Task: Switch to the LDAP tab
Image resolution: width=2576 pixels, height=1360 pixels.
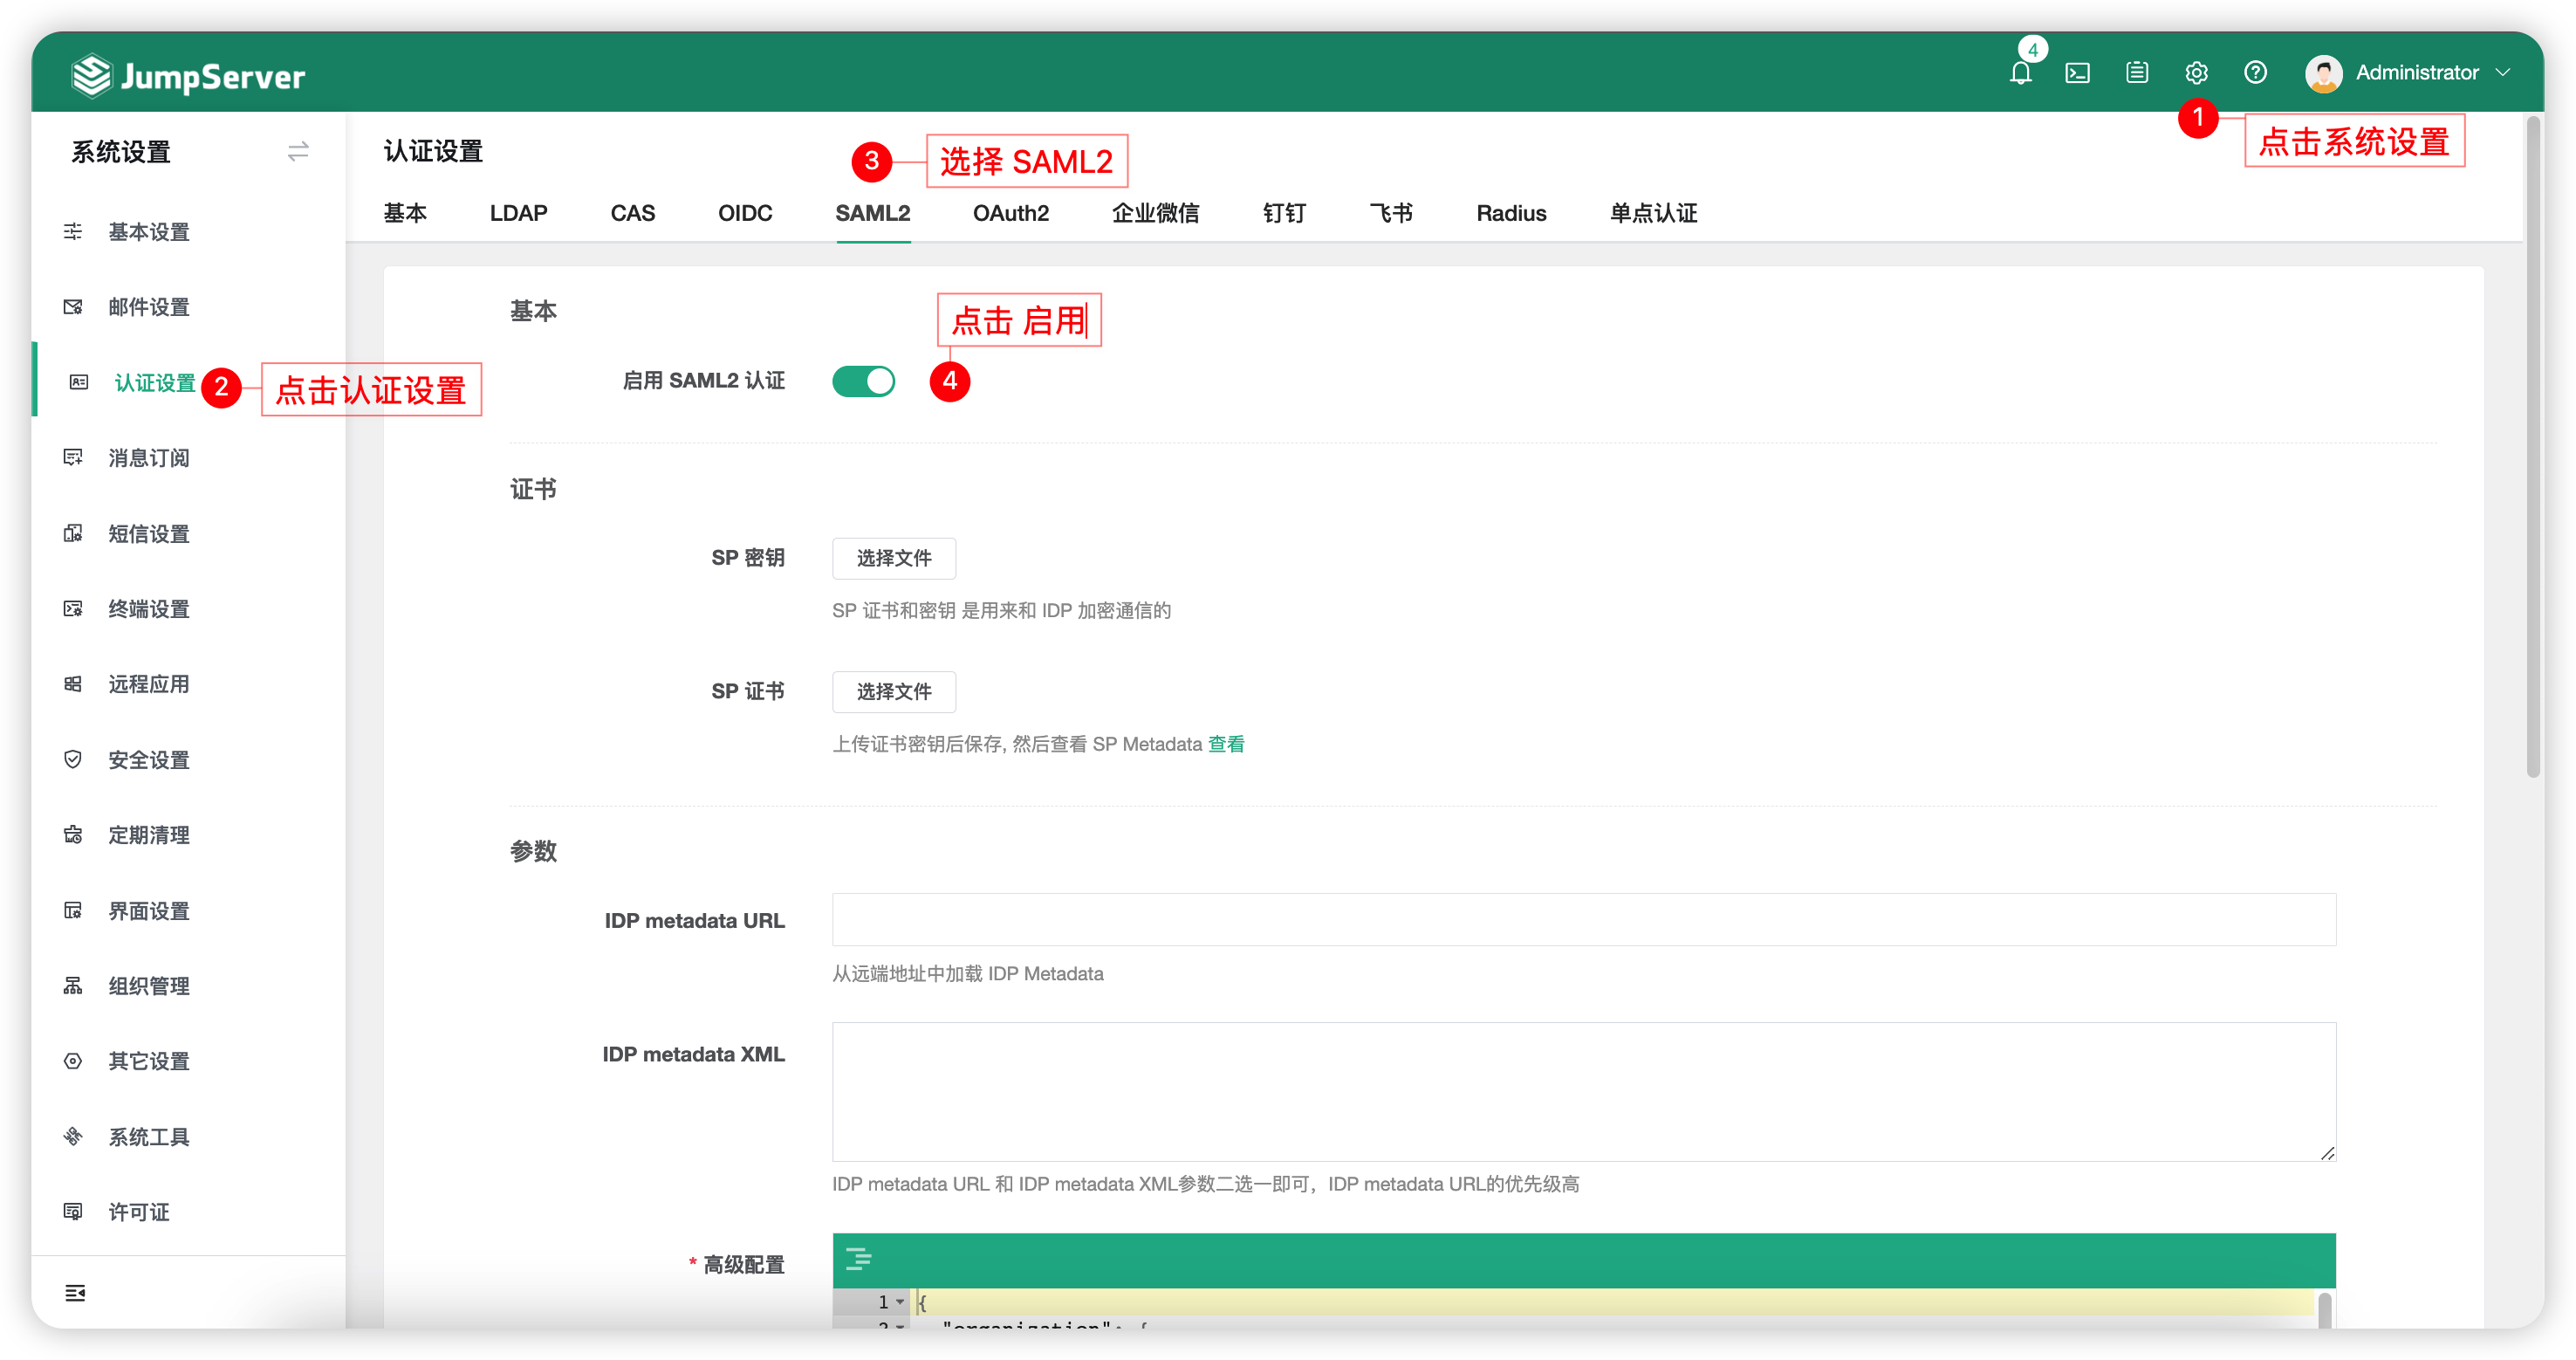Action: click(x=518, y=213)
